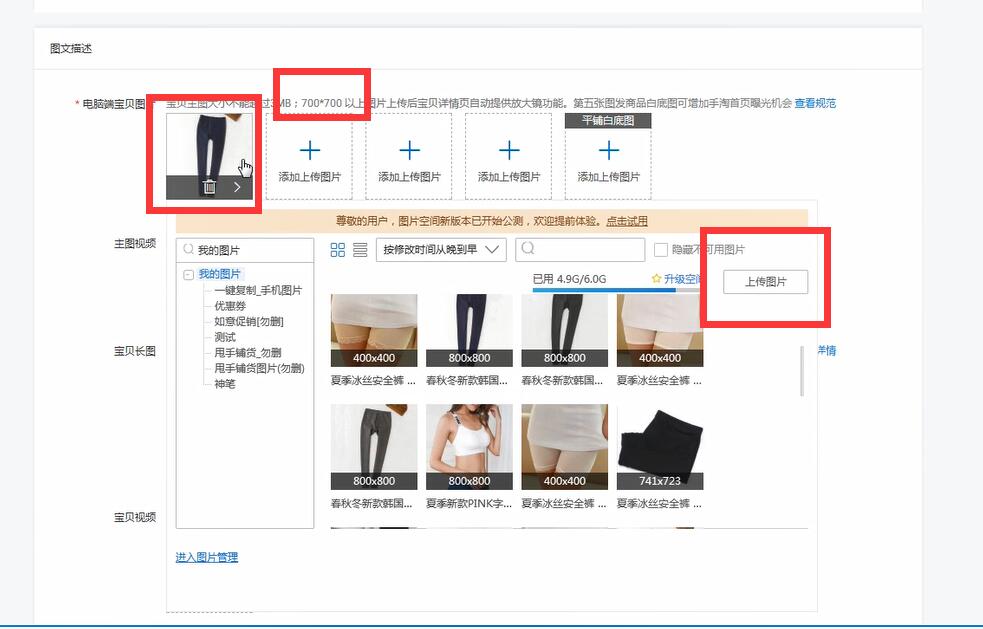Select the 一键复制_手机图片 folder
The width and height of the screenshot is (983, 629).
(x=257, y=290)
